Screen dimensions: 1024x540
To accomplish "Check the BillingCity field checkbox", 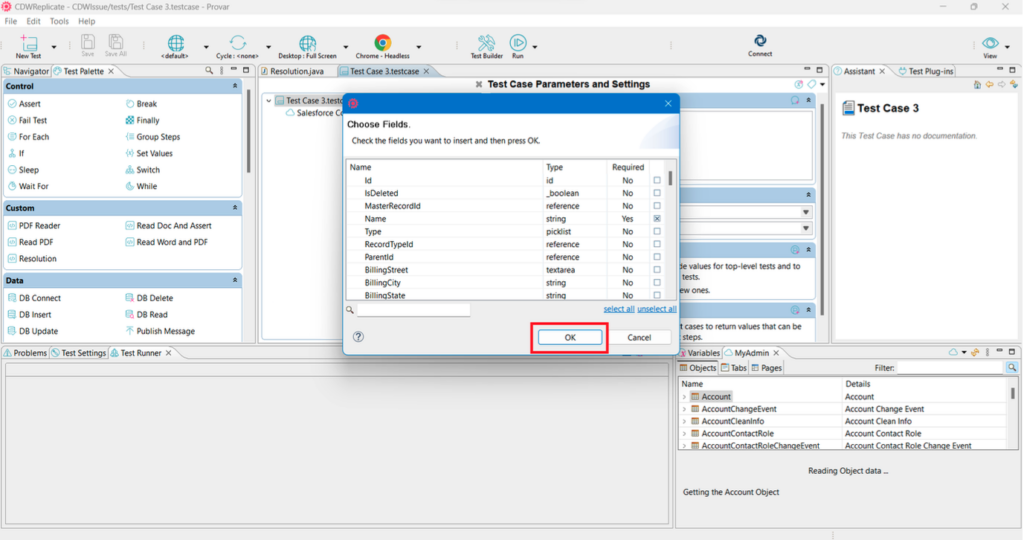I will pos(657,283).
